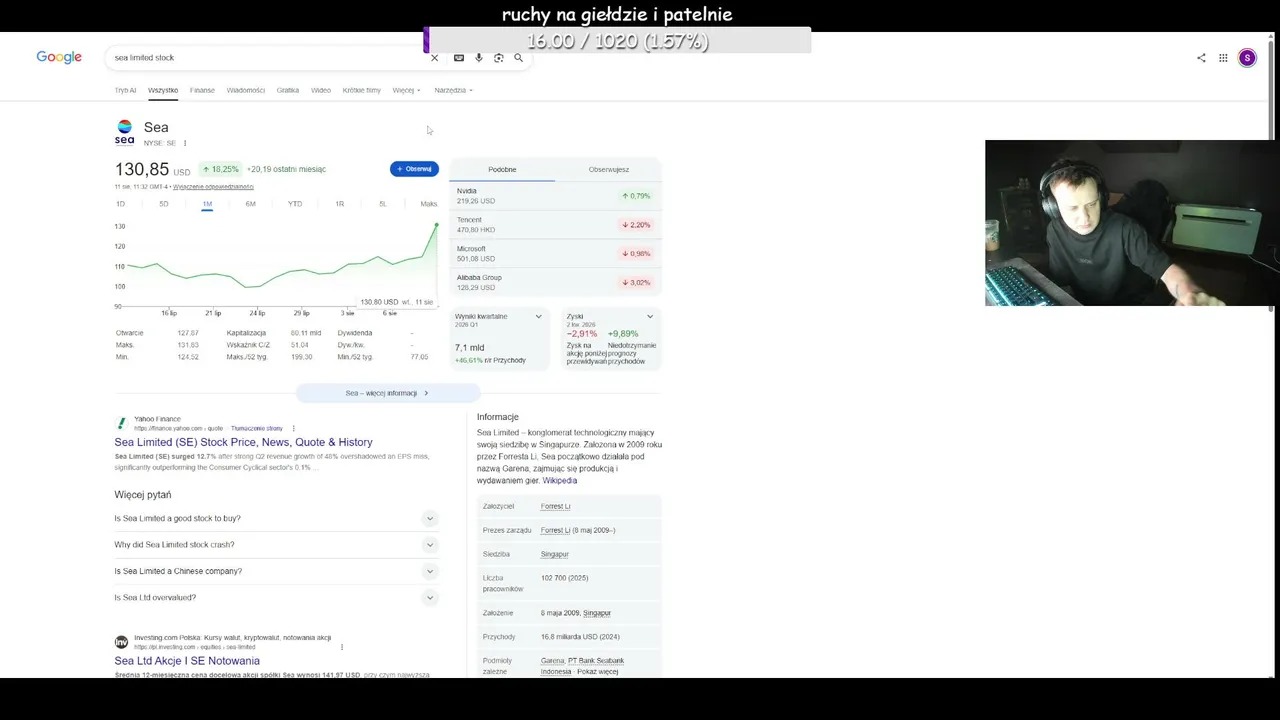Viewport: 1280px width, 720px height.
Task: Click Singapur in the Założenie row
Action: (597, 613)
